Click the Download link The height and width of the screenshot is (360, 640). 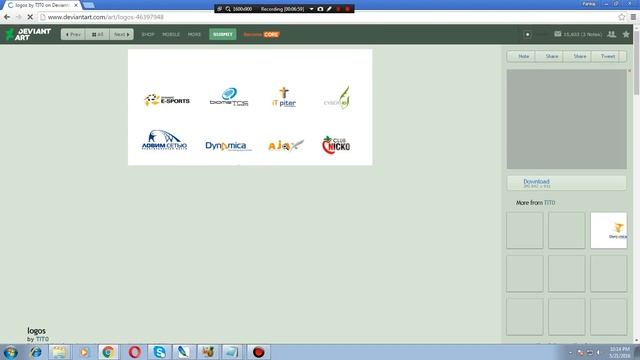[x=536, y=181]
